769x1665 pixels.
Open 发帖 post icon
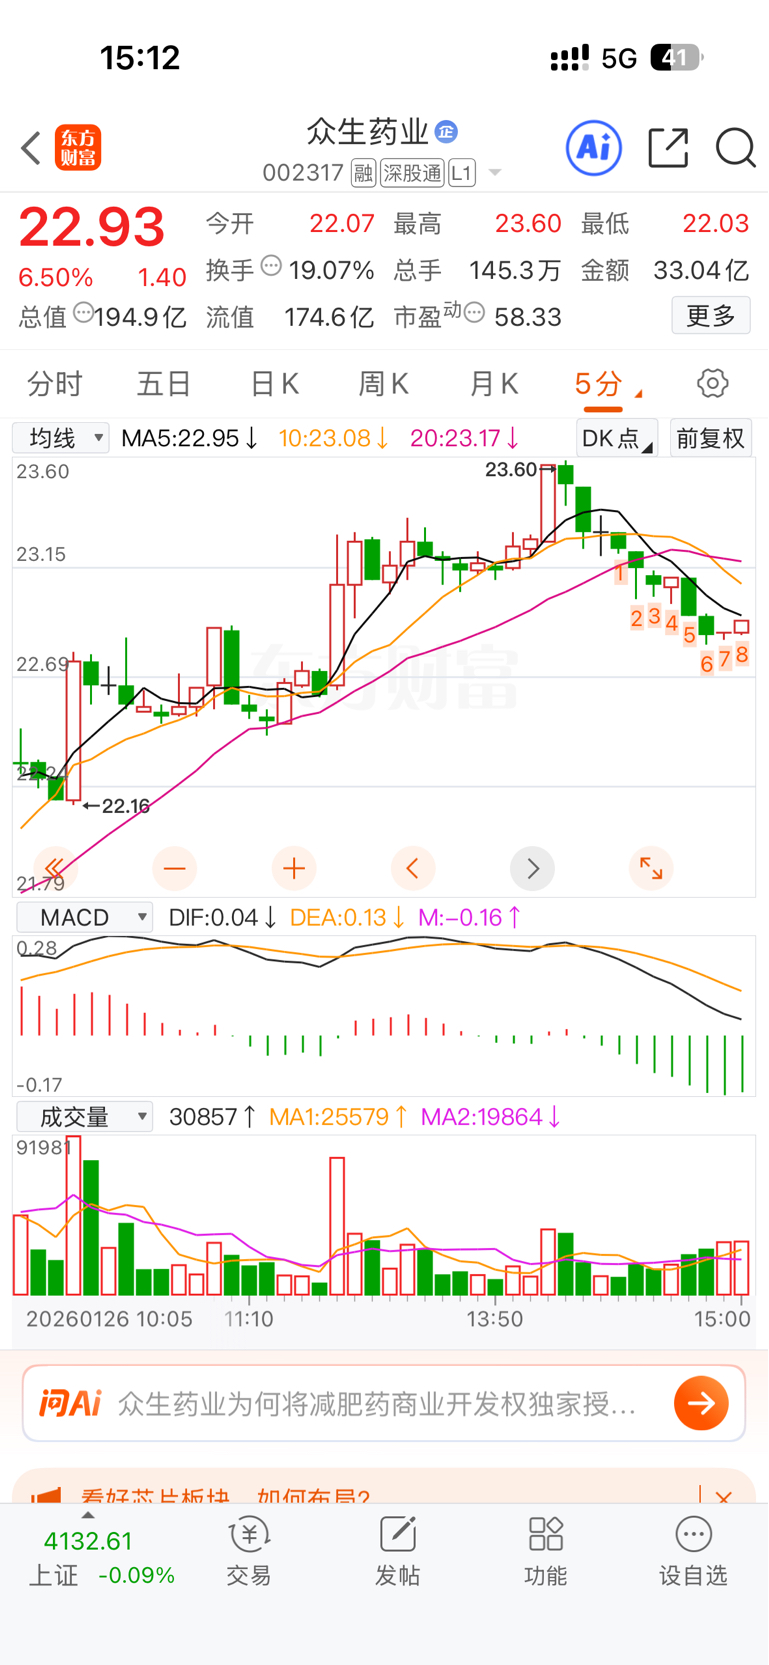(x=397, y=1551)
